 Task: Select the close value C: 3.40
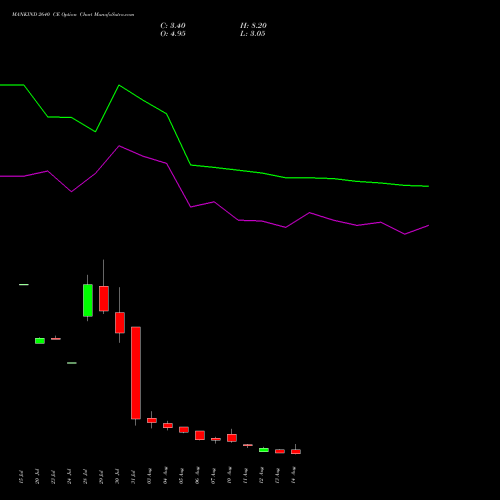coord(173,26)
